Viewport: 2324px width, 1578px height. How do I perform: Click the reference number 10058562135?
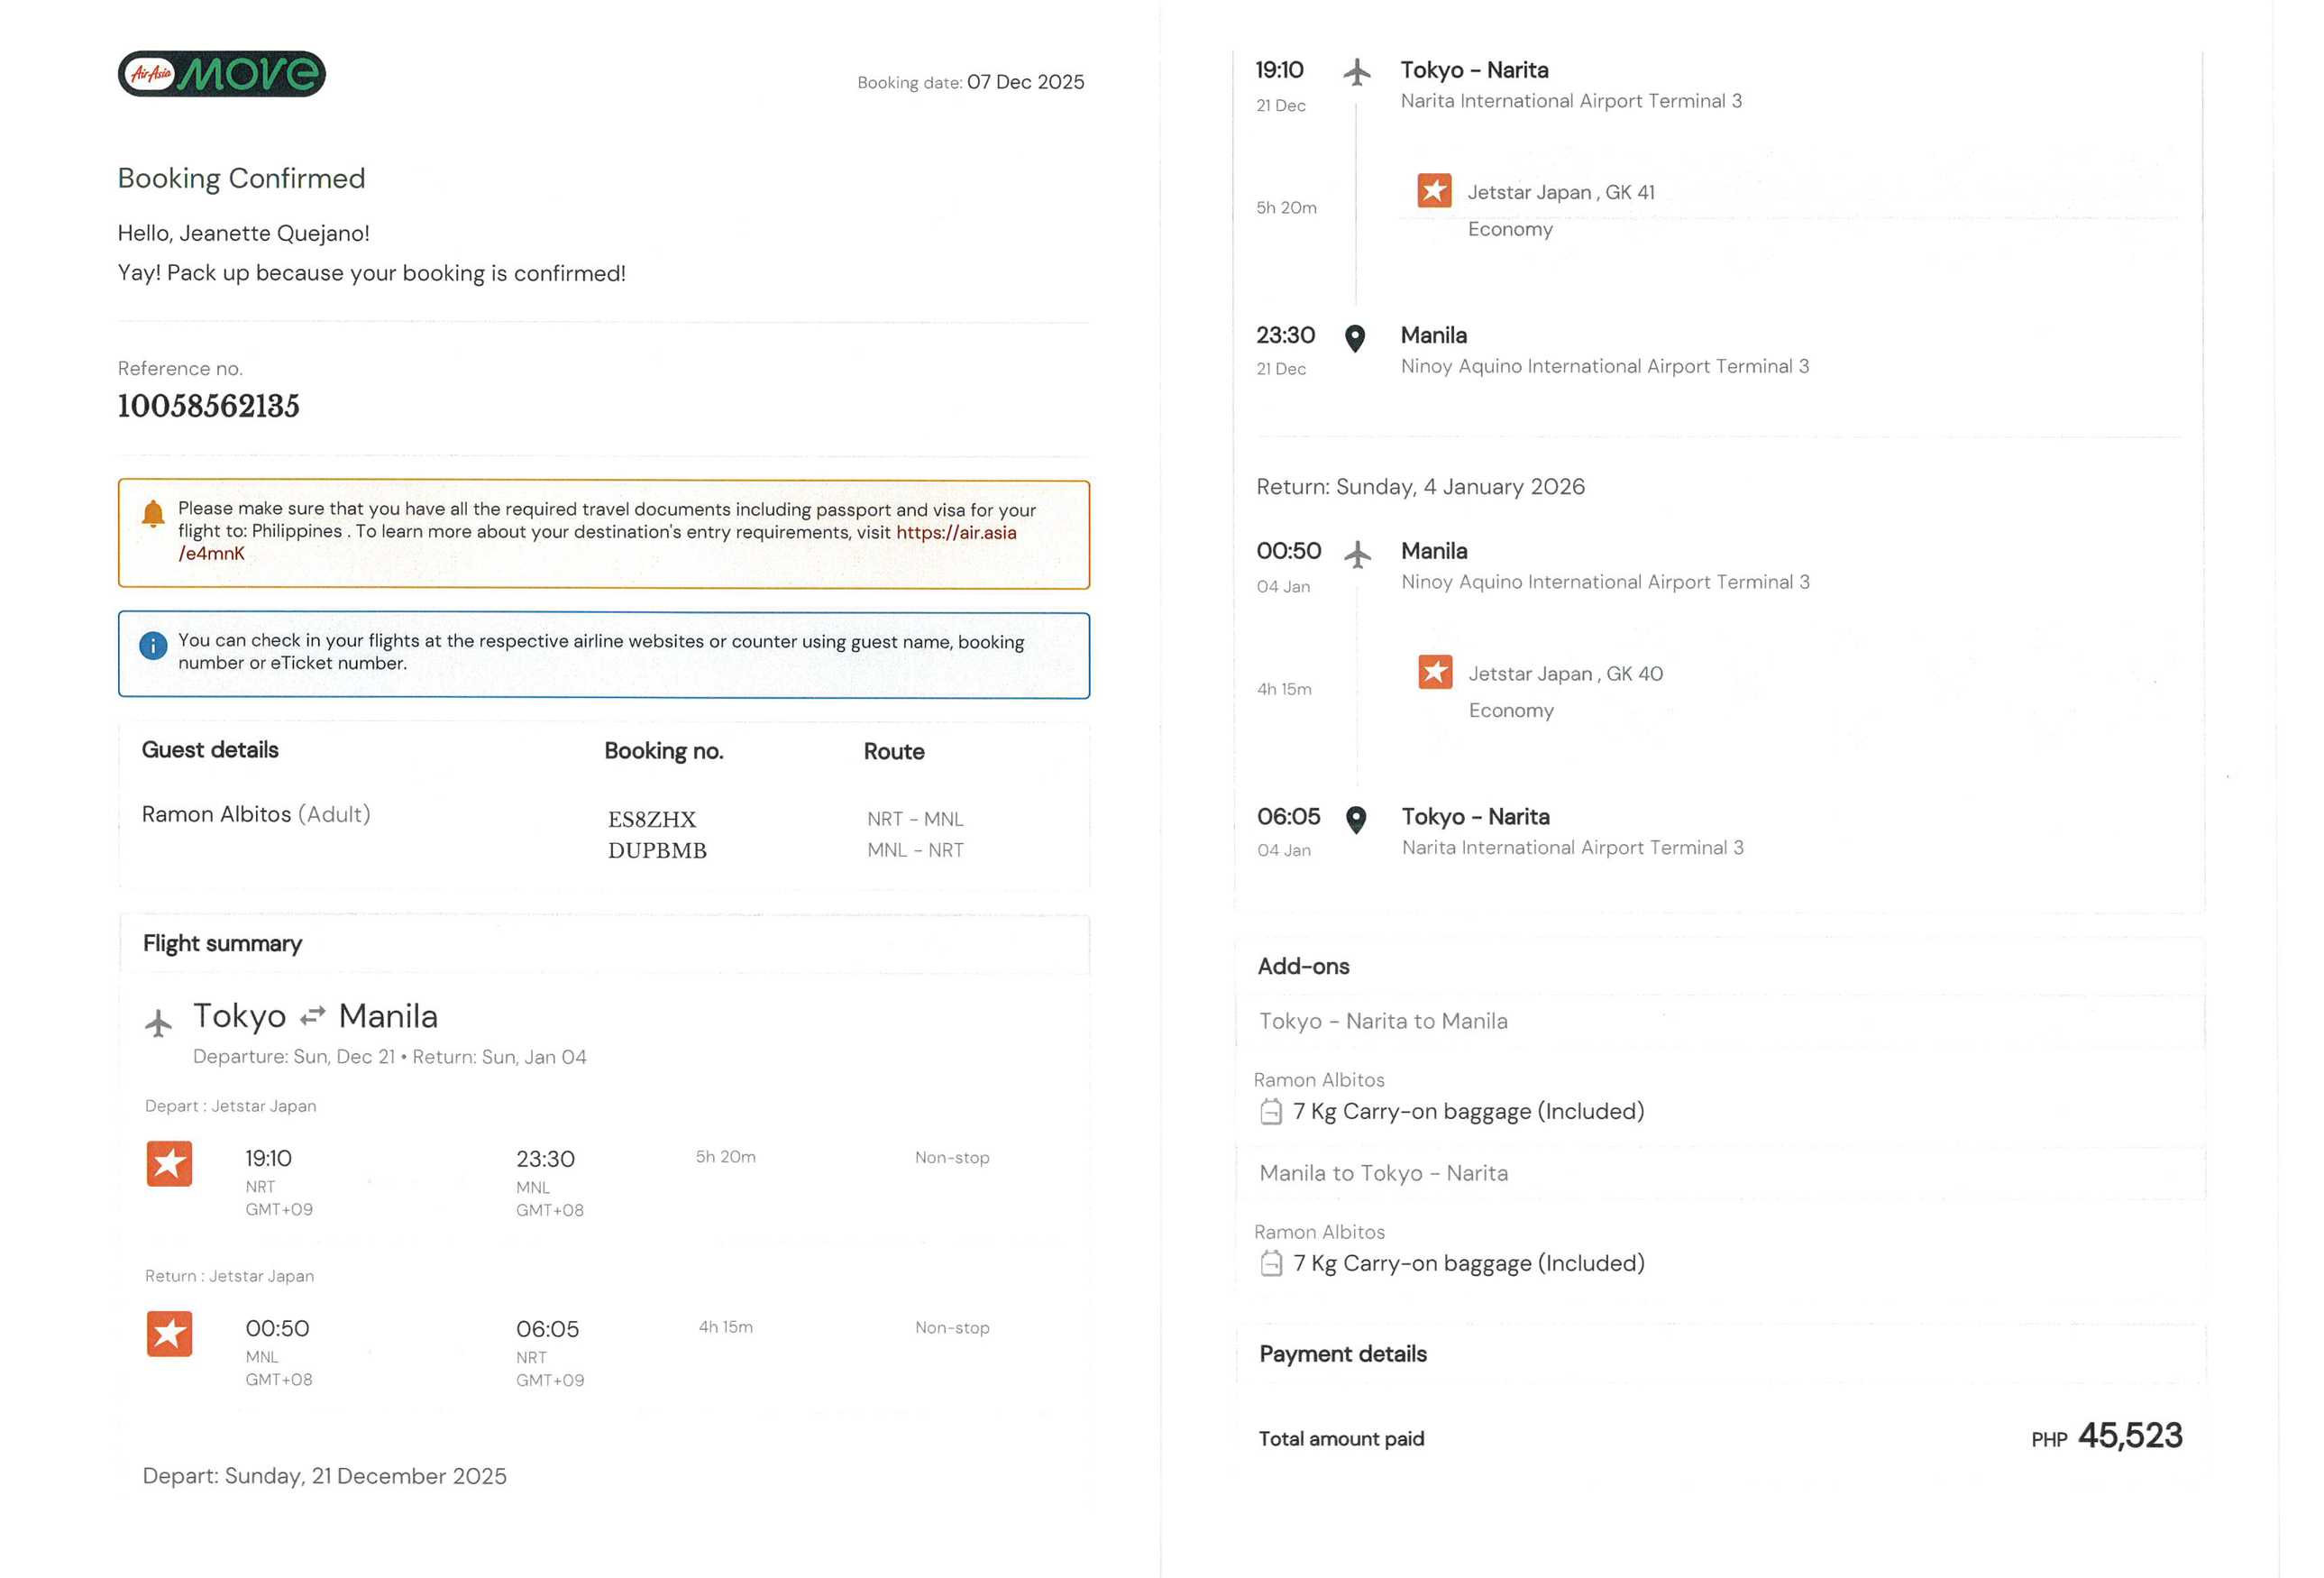coord(209,406)
